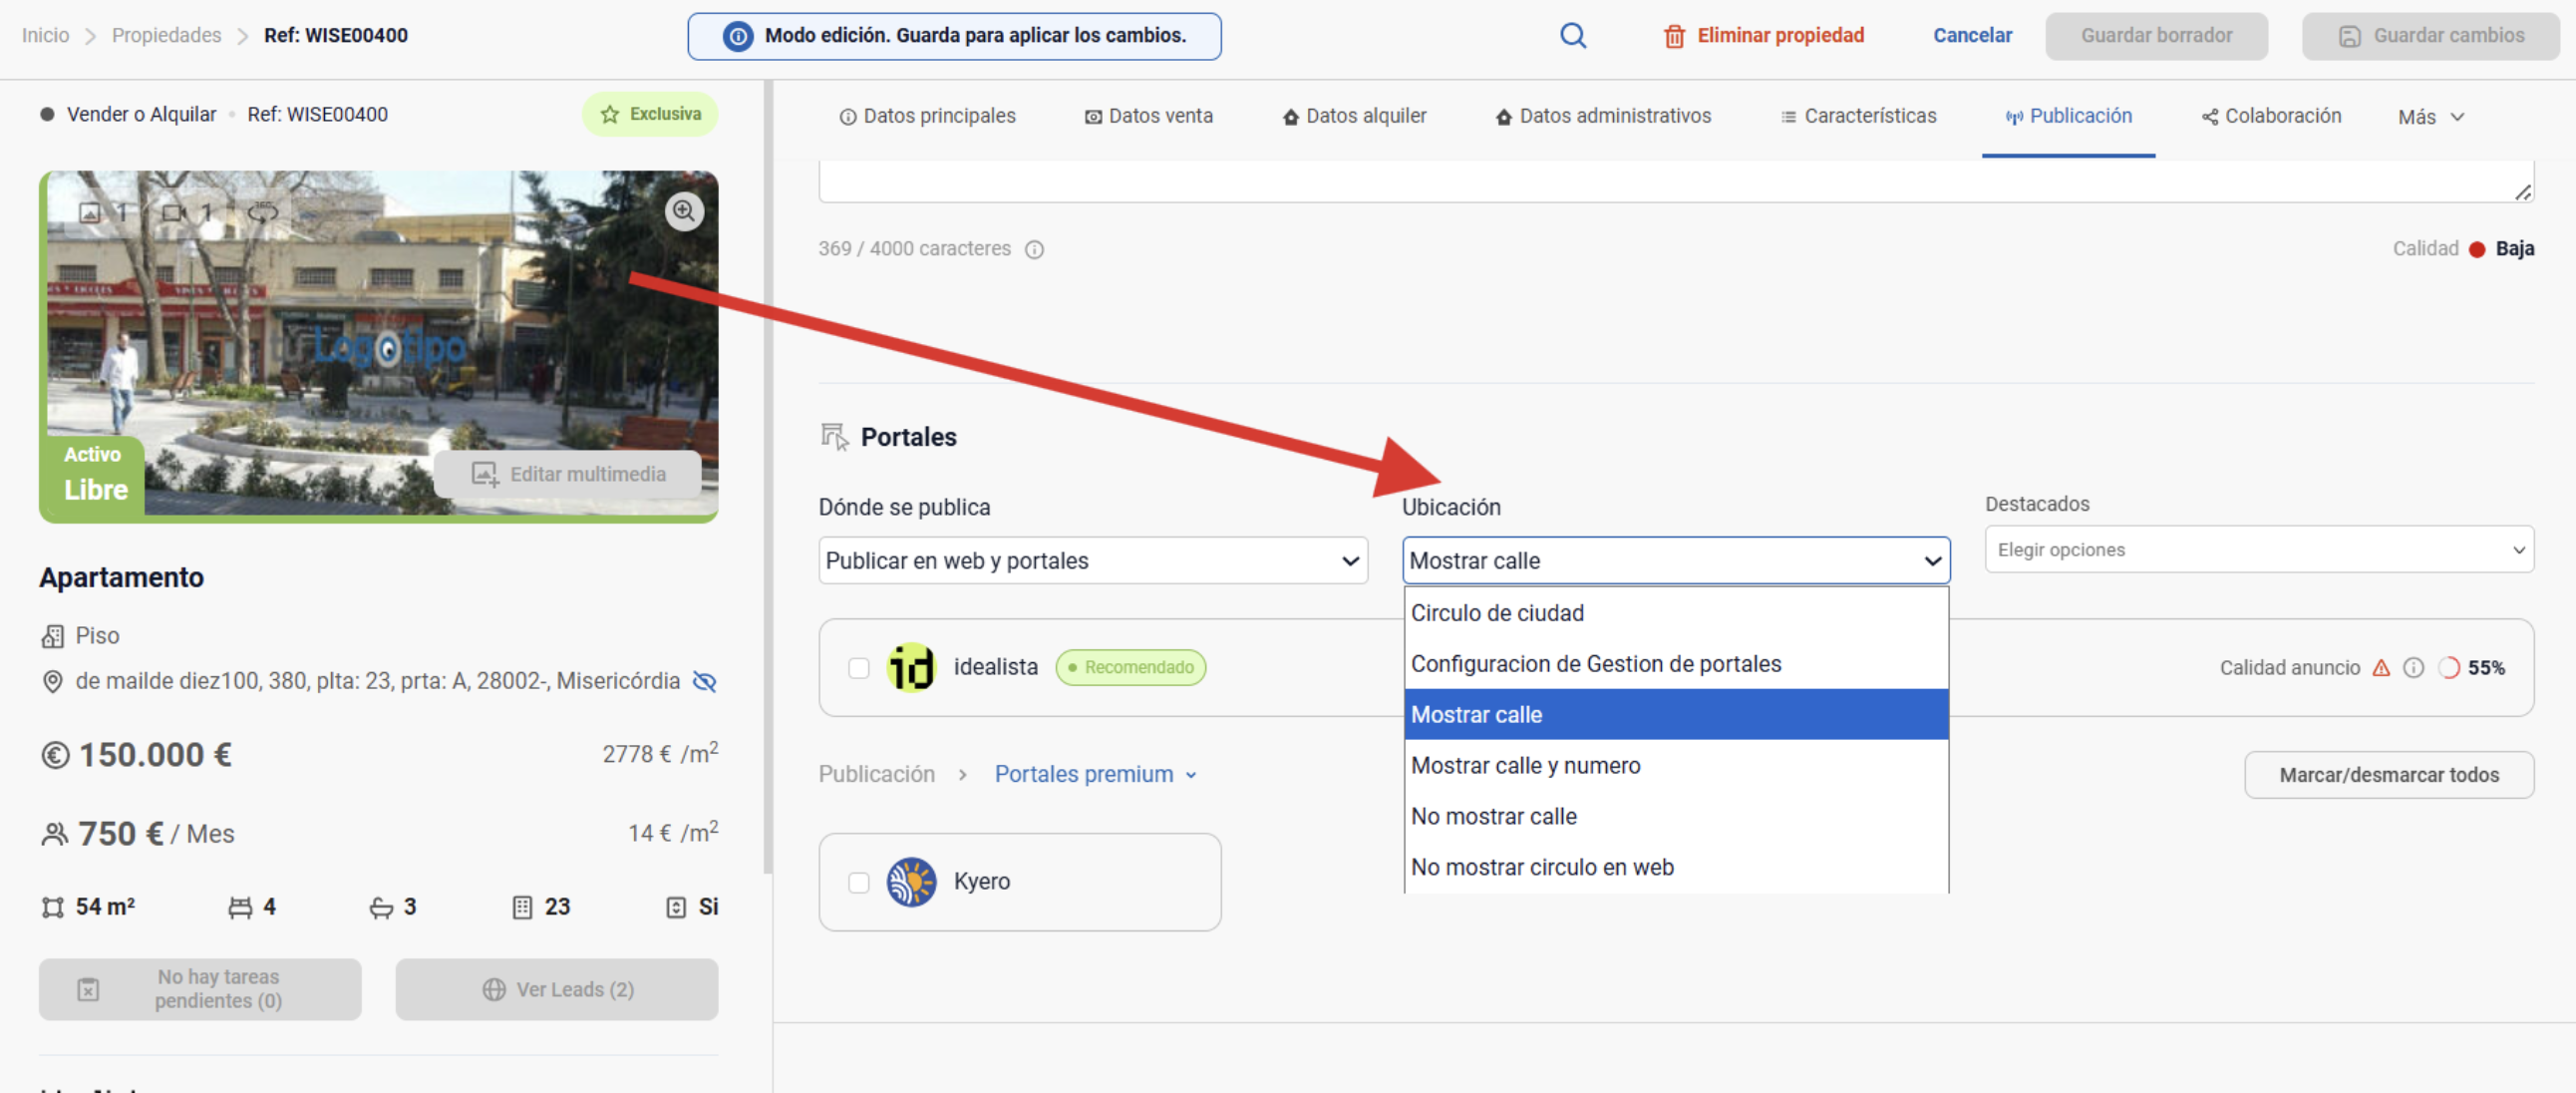The image size is (2576, 1093).
Task: Click the elevator icon beside Si
Action: click(x=676, y=907)
